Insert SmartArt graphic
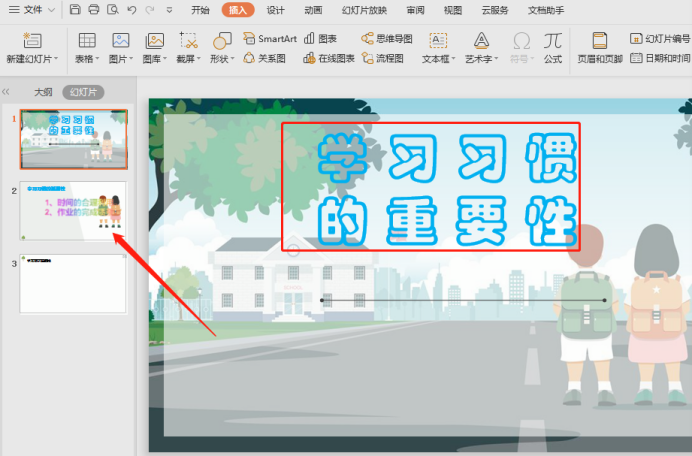692x456 pixels. 270,39
